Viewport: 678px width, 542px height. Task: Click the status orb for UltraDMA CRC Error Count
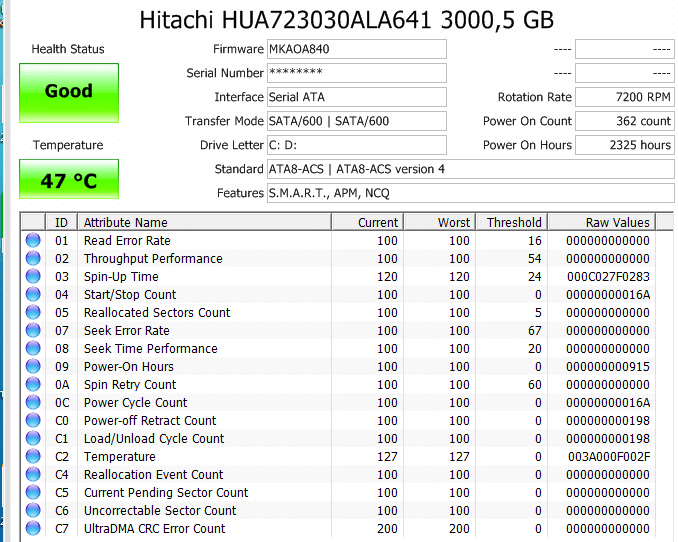33,528
